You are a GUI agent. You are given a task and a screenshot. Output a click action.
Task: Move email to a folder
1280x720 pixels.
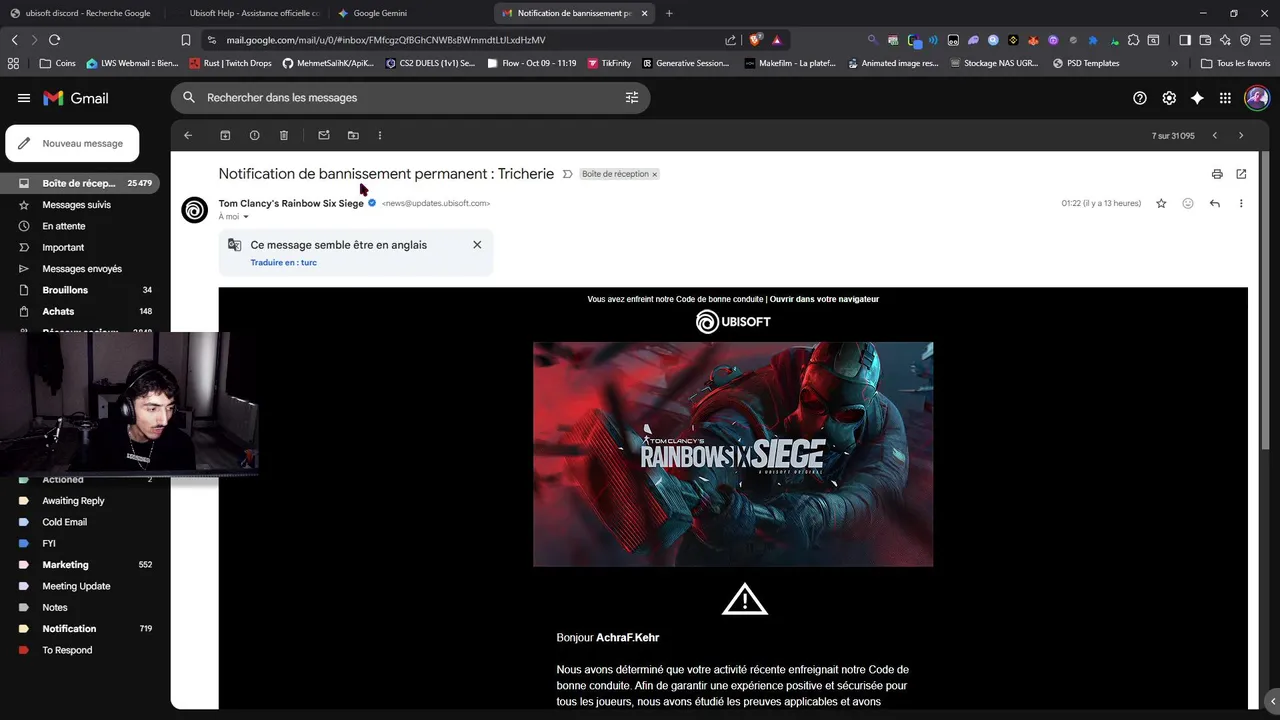click(353, 135)
